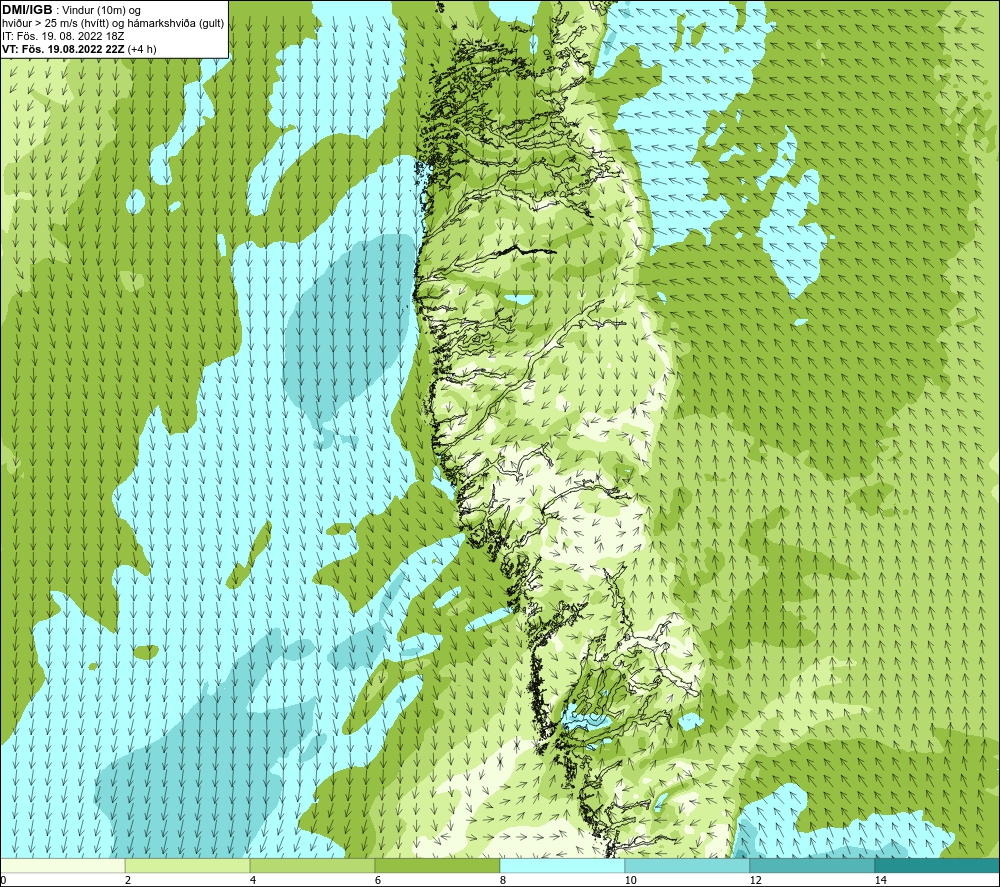
Task: Click the legend scale value '6'
Action: point(378,881)
